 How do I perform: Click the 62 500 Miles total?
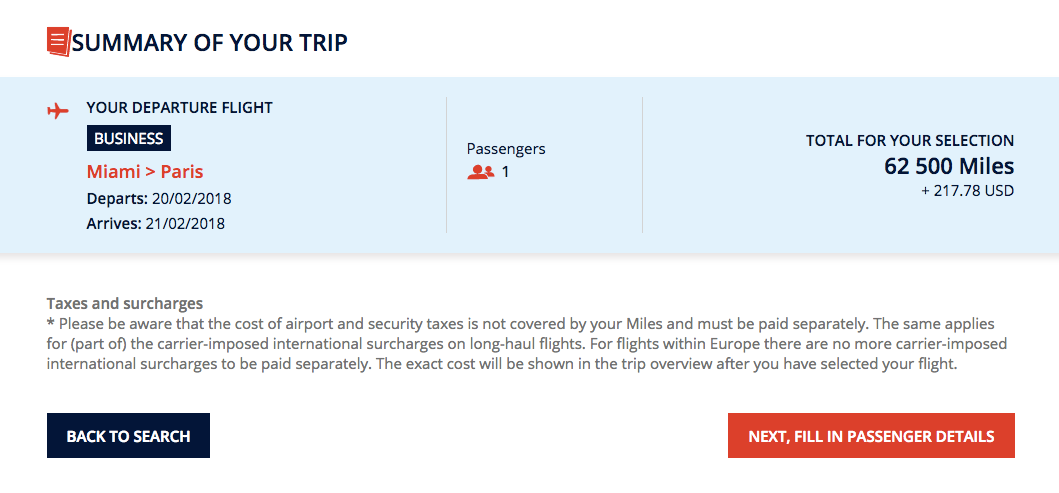pos(949,166)
